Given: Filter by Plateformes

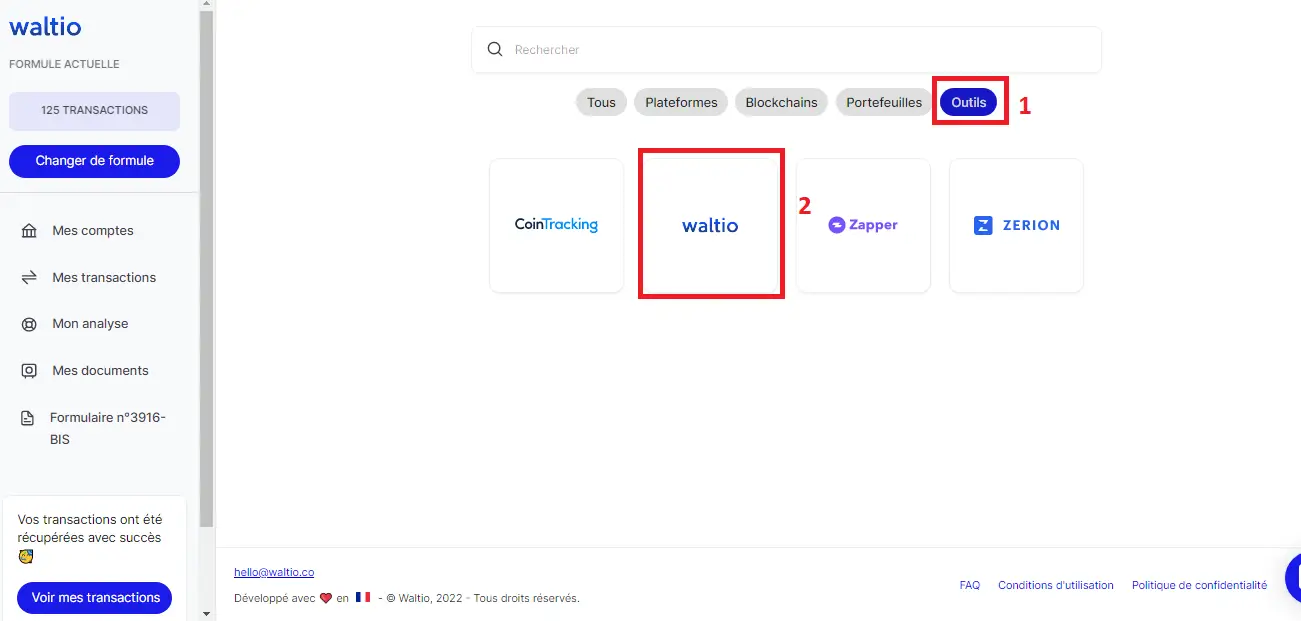Looking at the screenshot, I should [681, 103].
